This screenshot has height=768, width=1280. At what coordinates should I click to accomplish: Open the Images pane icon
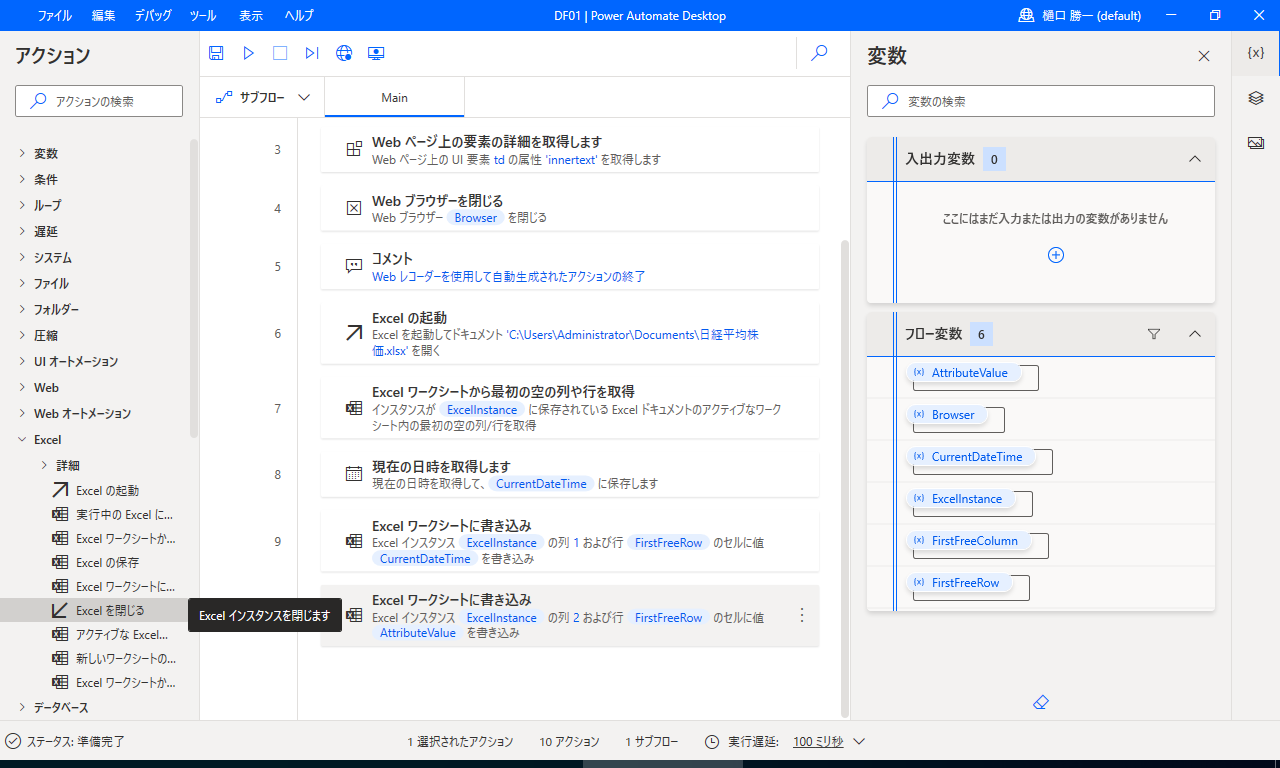point(1256,143)
